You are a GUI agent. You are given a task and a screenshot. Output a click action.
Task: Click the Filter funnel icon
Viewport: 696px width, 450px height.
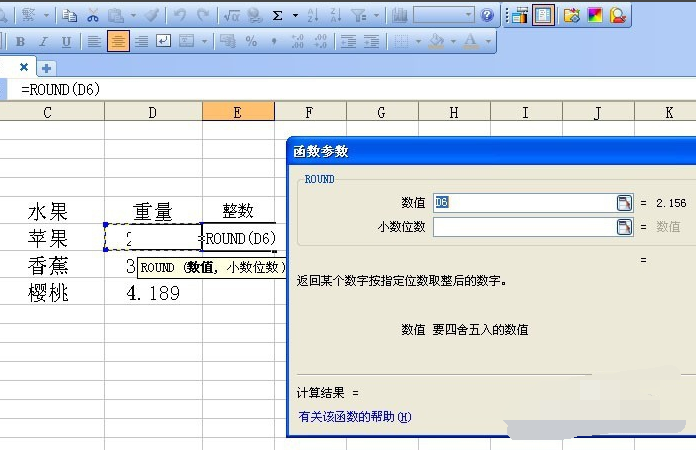click(x=359, y=16)
